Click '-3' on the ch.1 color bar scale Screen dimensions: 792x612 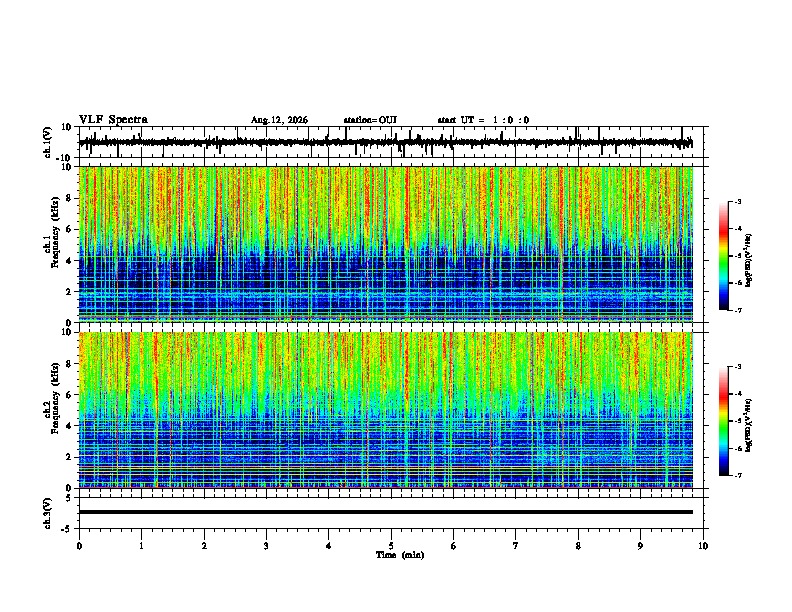pos(738,202)
